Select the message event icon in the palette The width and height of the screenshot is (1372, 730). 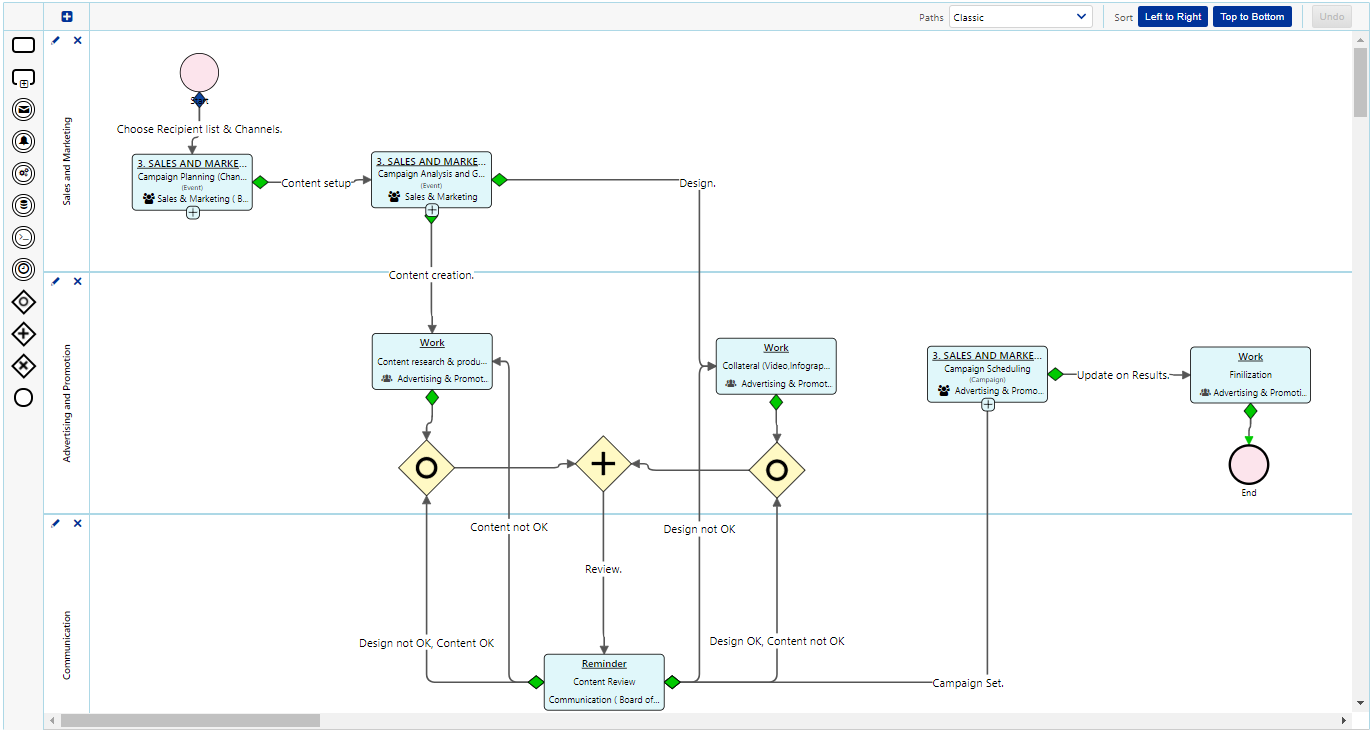coord(23,109)
